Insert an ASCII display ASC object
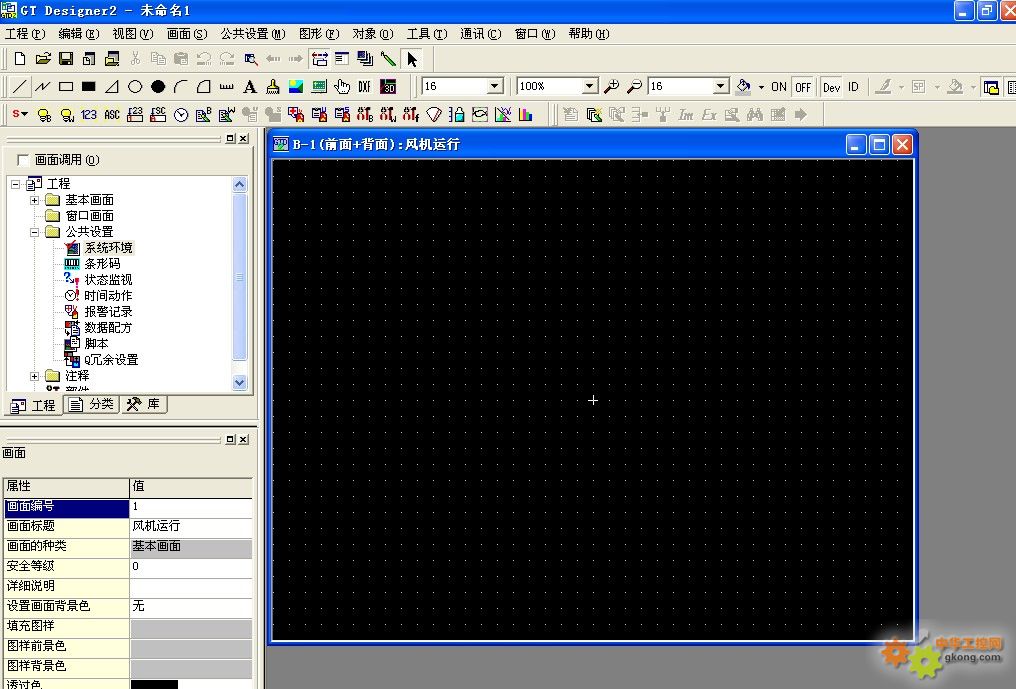This screenshot has height=689, width=1016. [111, 115]
